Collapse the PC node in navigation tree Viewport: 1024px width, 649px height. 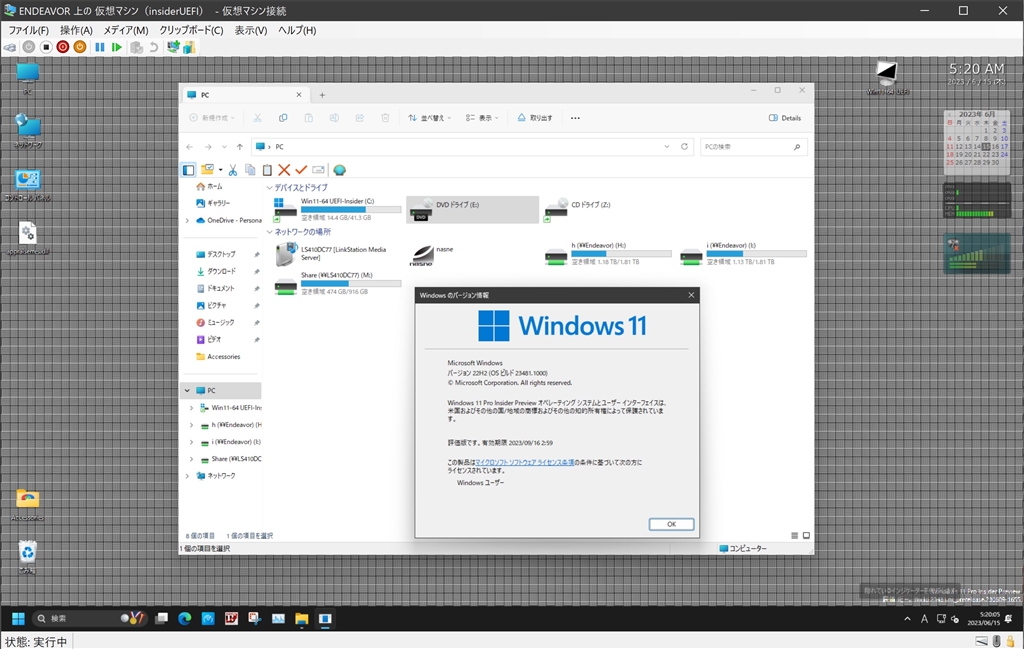[187, 390]
